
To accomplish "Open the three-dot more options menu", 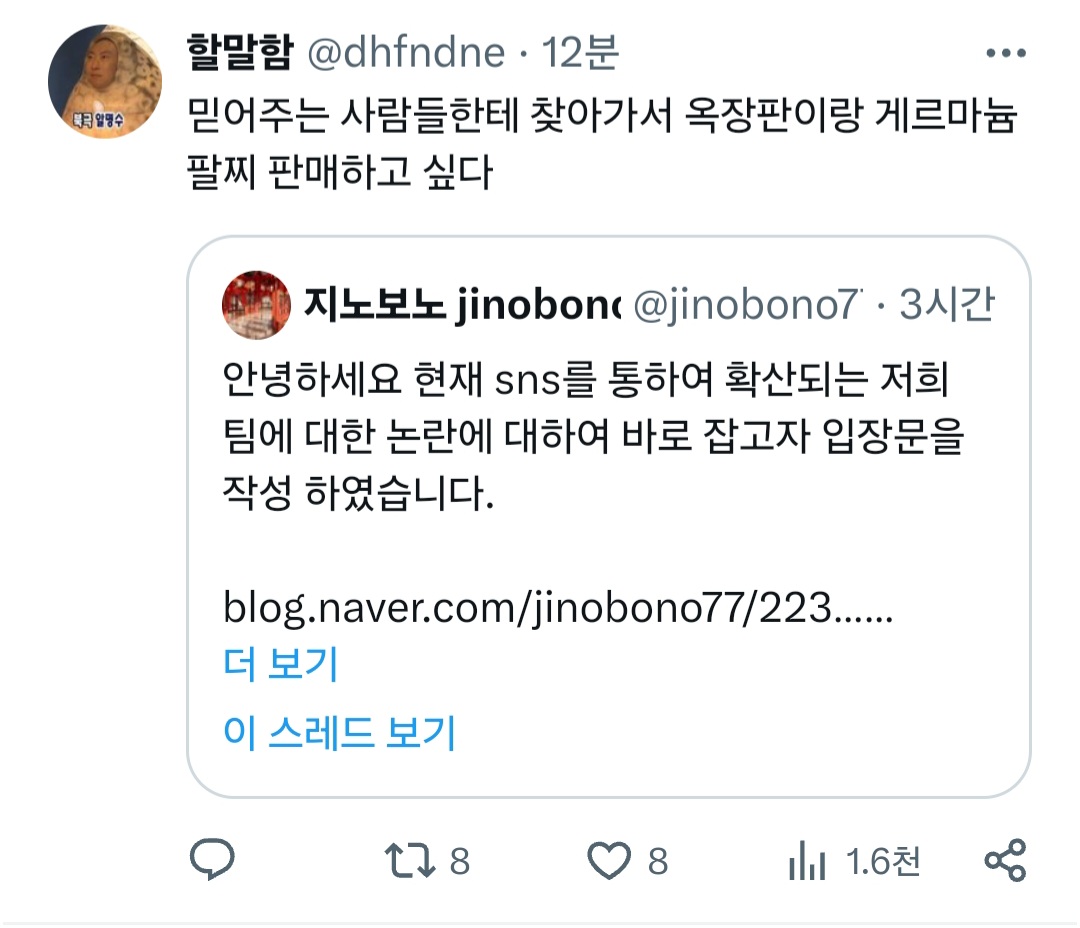I will pos(1006,52).
